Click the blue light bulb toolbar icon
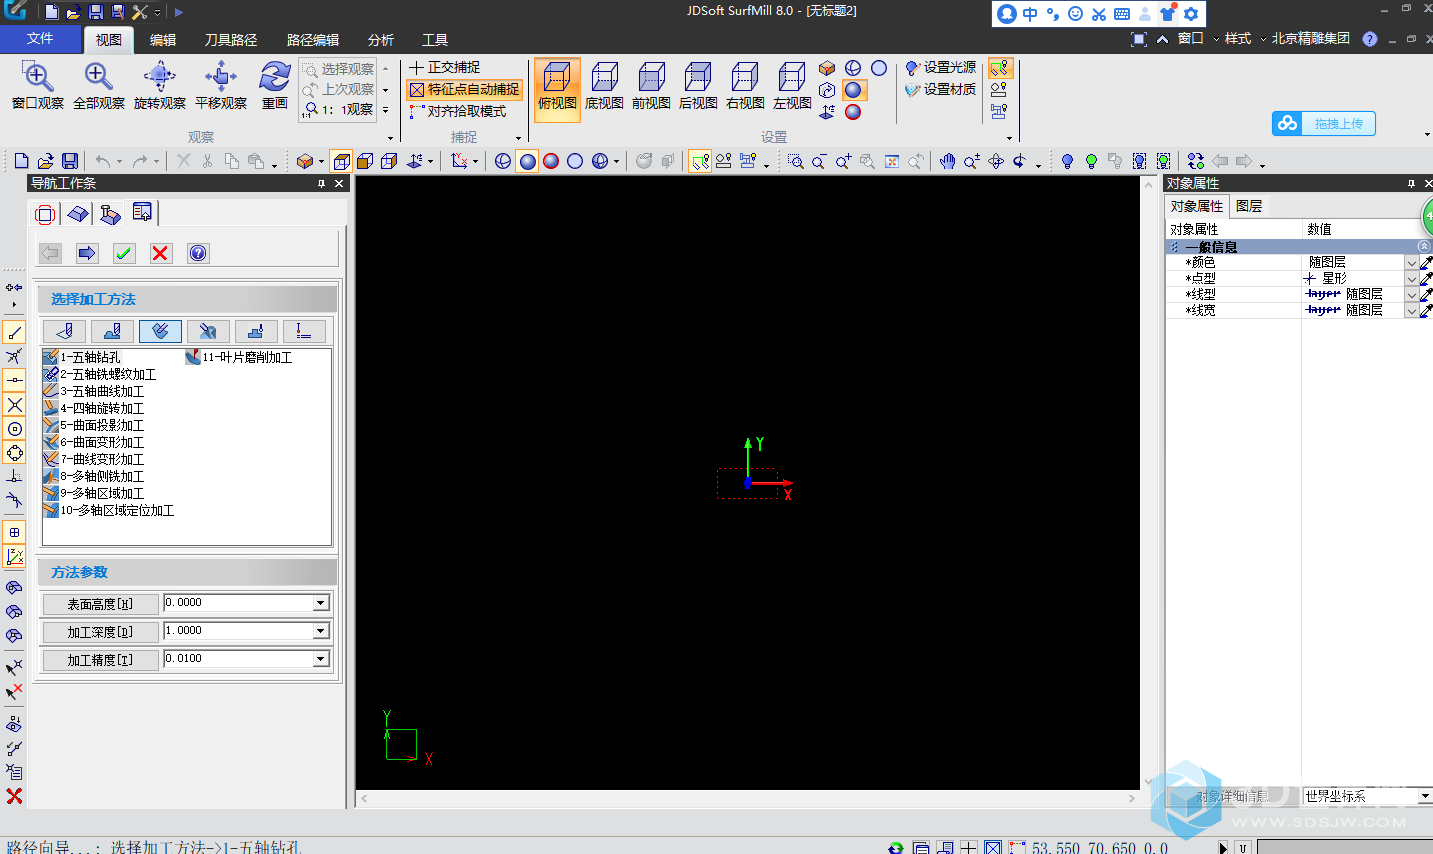1433x854 pixels. point(1067,161)
